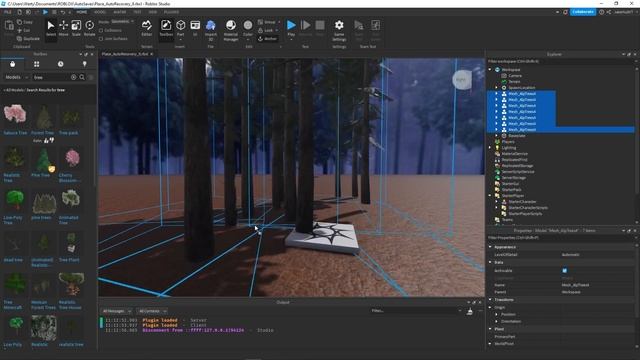Switch to the HOME ribbon tab
Screen dimensions: 640x360
(81, 12)
